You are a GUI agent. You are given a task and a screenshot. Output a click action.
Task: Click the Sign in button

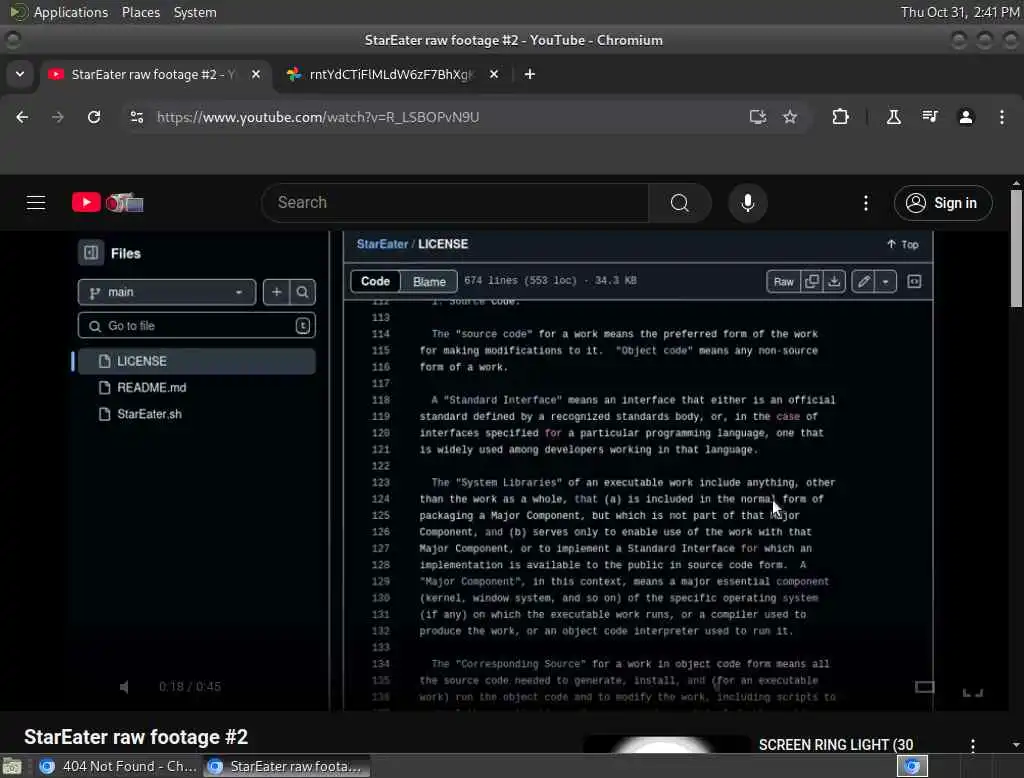(x=943, y=203)
